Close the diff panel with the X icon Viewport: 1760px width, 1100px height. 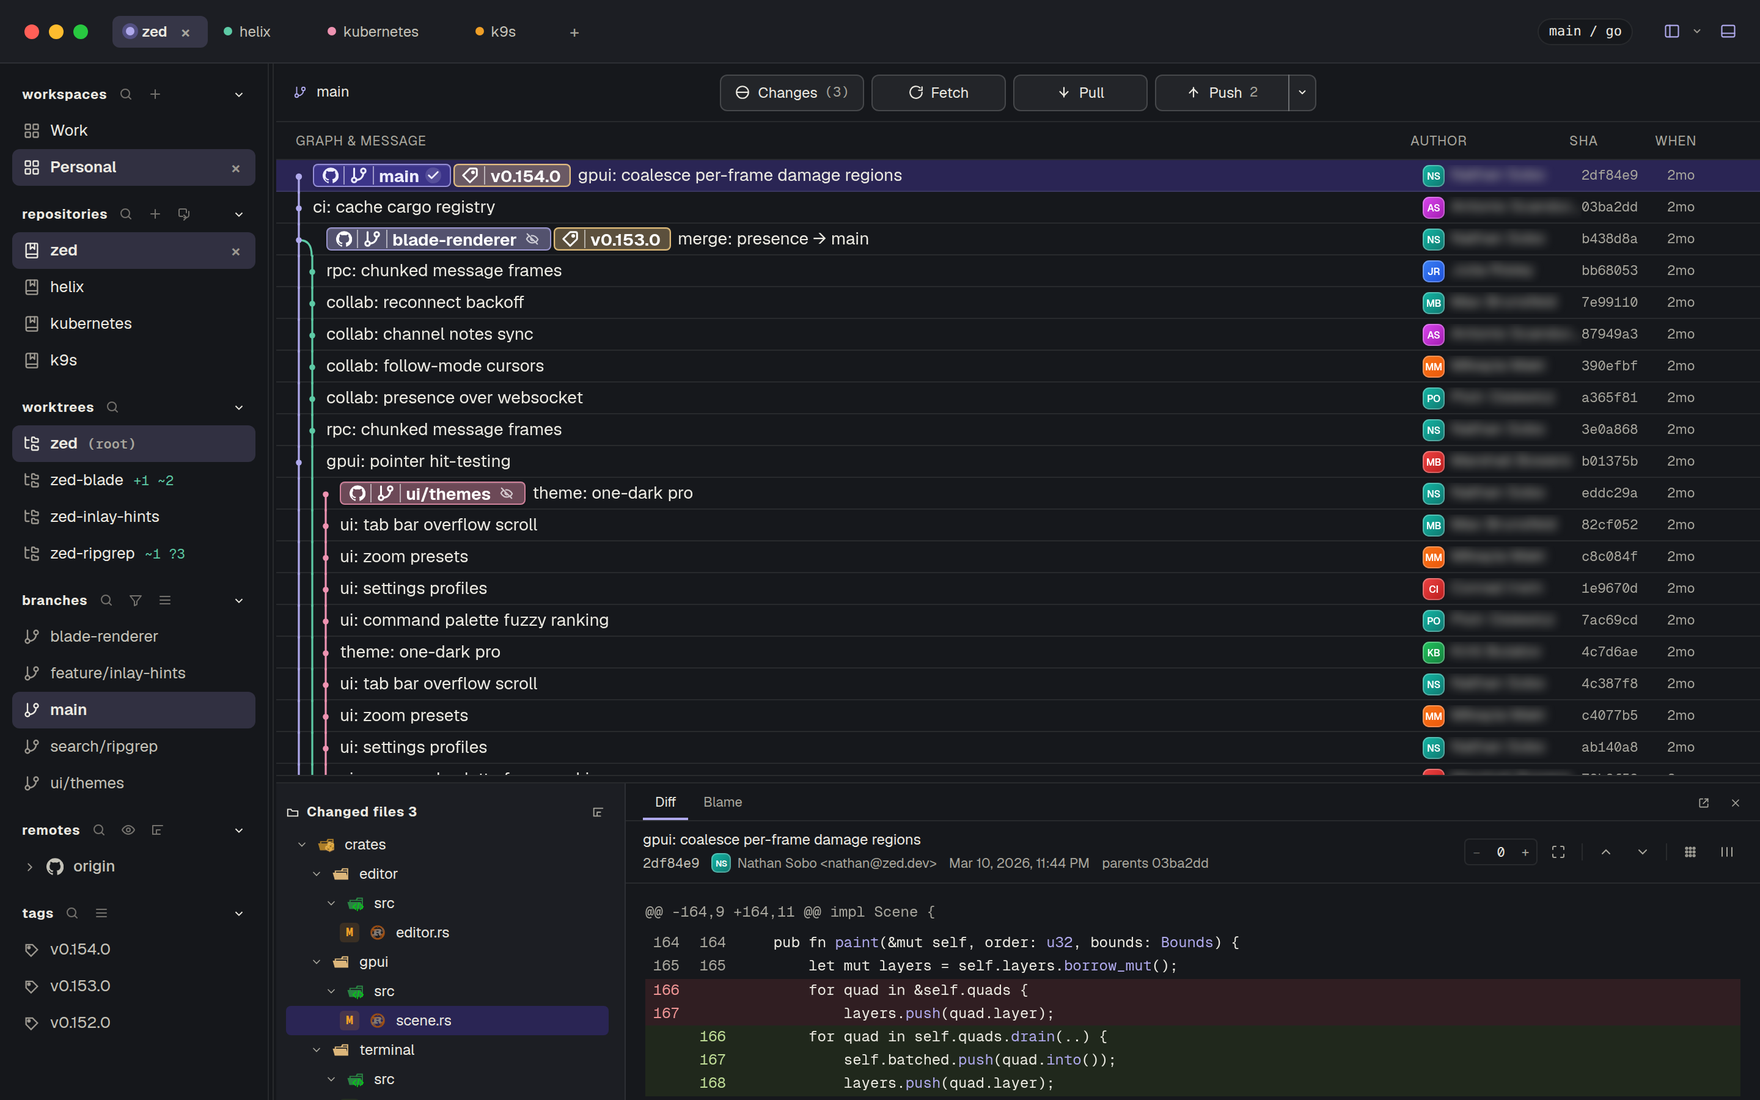coord(1736,803)
